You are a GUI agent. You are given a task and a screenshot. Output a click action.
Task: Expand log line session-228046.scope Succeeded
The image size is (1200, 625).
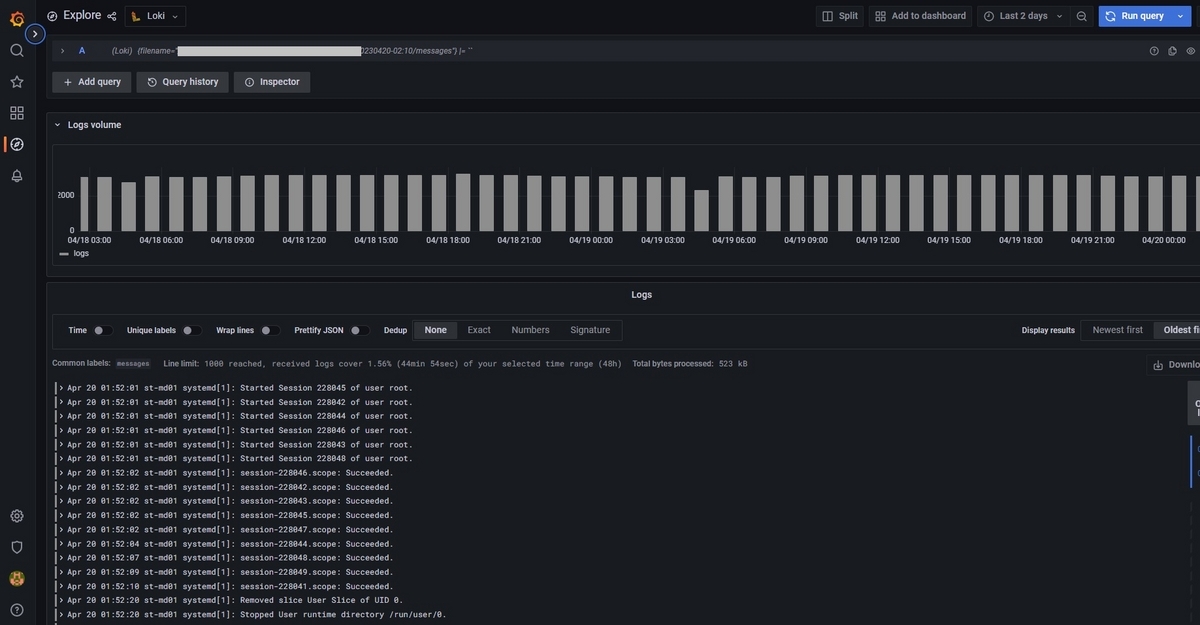point(61,473)
